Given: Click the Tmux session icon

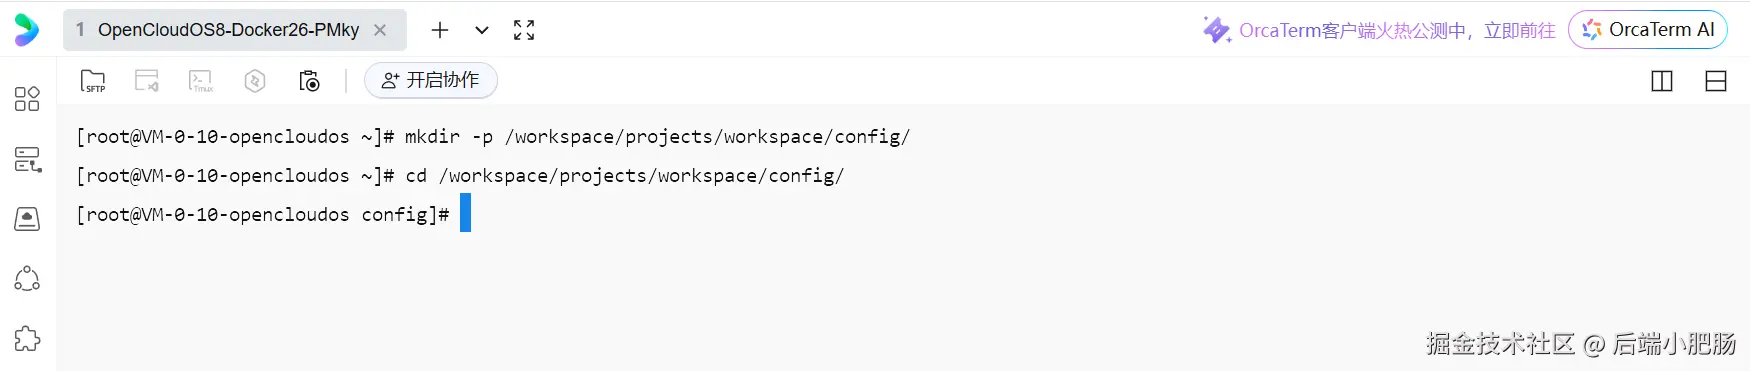Looking at the screenshot, I should pos(201,81).
